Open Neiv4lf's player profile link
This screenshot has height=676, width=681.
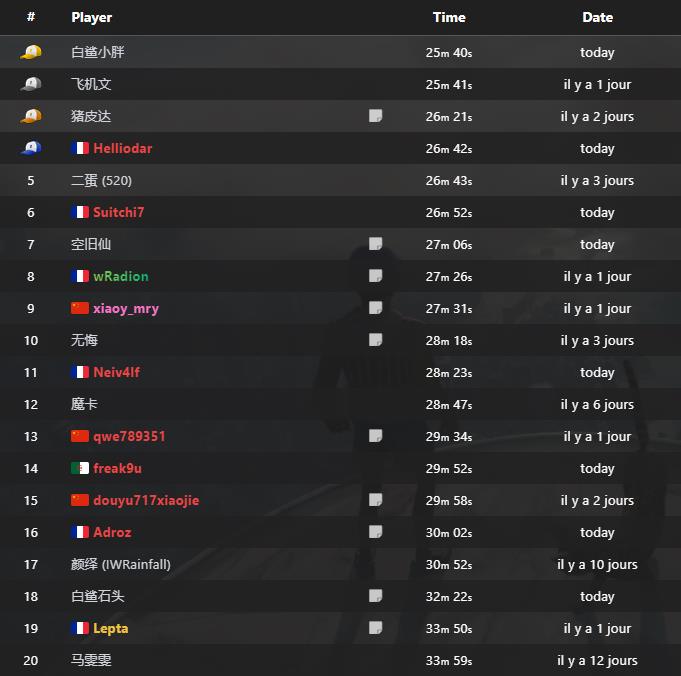point(116,372)
